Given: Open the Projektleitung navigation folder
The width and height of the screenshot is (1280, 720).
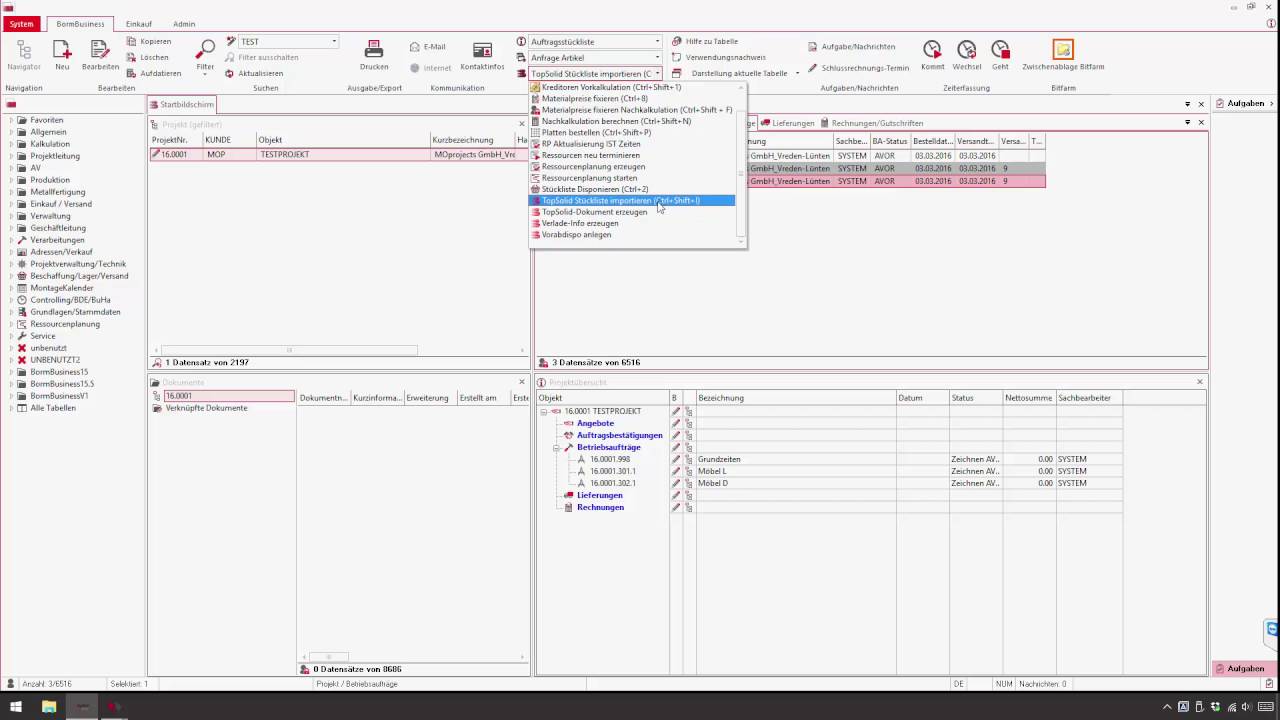Looking at the screenshot, I should [55, 156].
